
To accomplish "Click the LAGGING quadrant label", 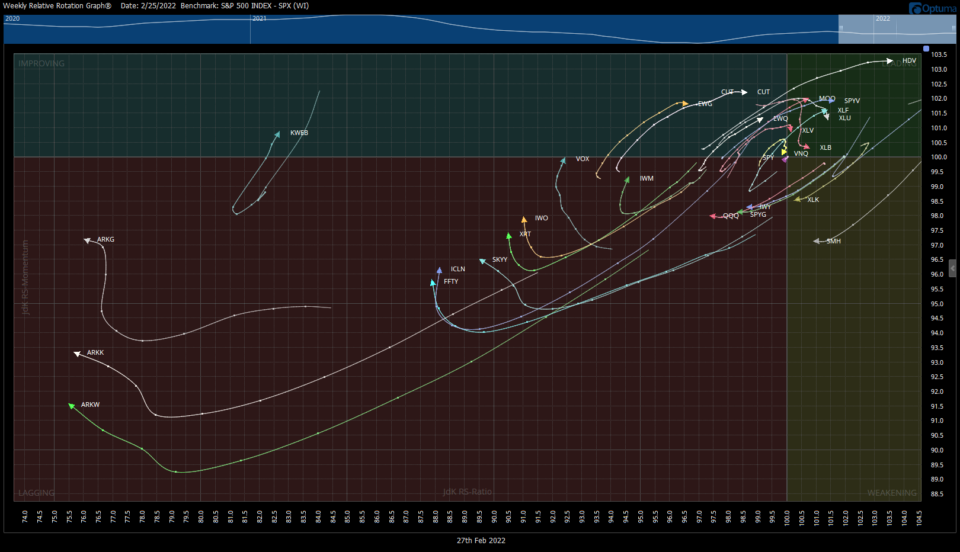I will pyautogui.click(x=36, y=493).
